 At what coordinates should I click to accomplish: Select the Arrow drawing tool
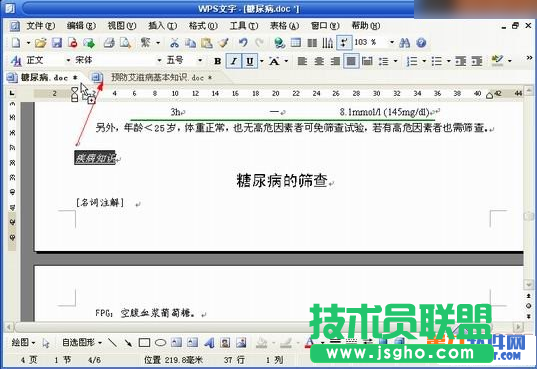(x=128, y=342)
